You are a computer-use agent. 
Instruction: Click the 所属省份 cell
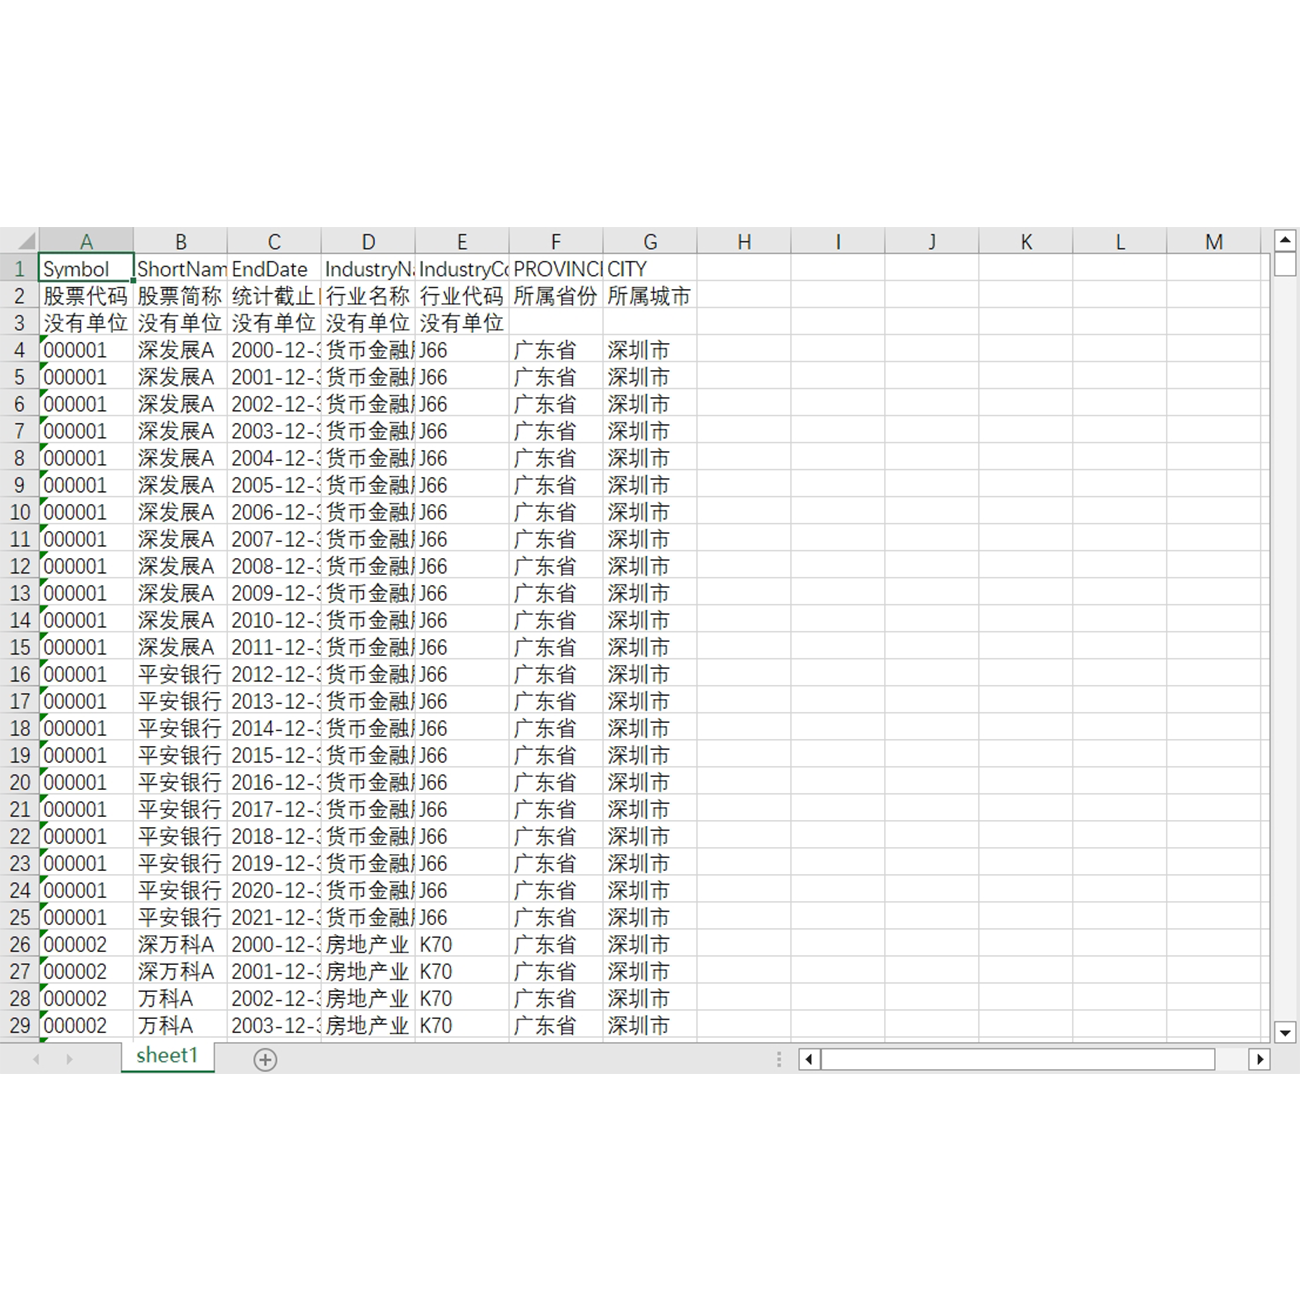[556, 296]
